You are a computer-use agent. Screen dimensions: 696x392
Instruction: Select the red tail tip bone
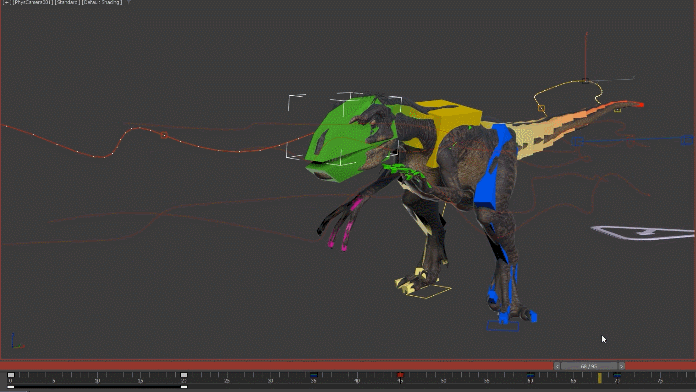pos(639,105)
